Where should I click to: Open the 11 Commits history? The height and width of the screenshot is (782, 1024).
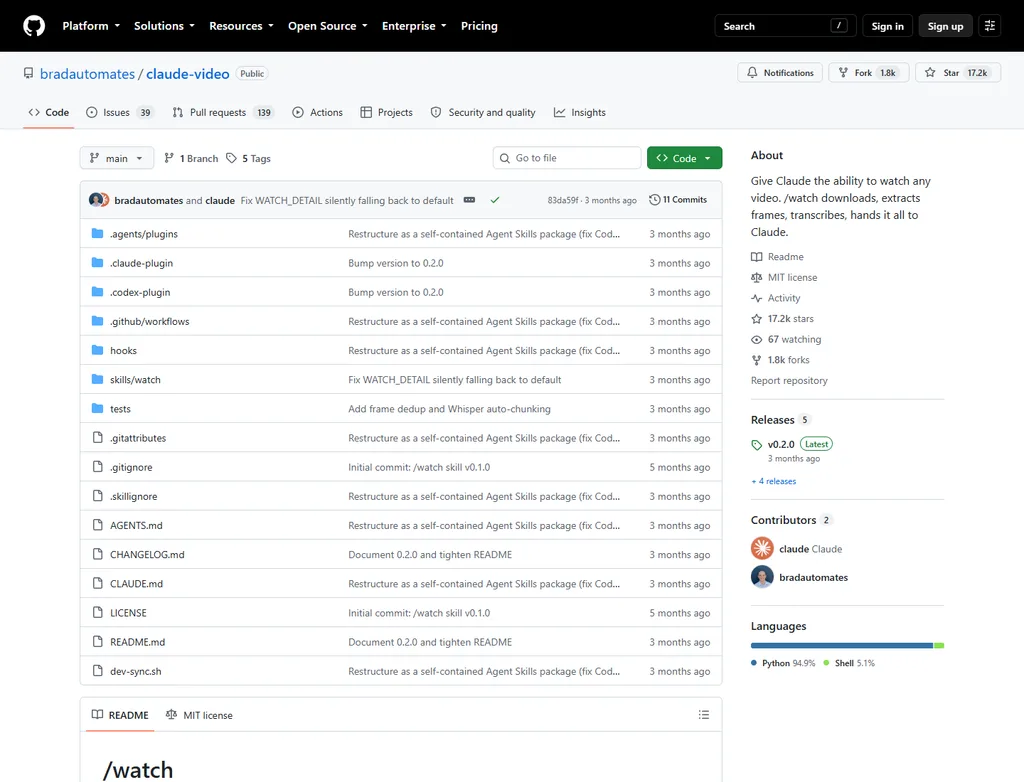point(678,200)
